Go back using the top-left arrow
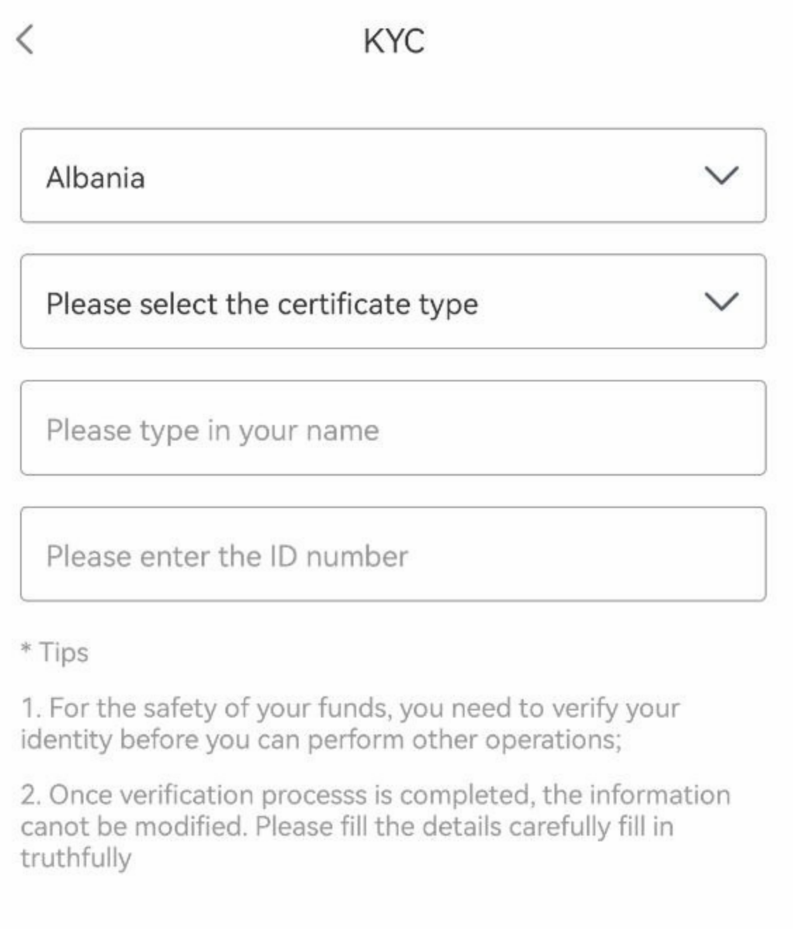 point(25,40)
